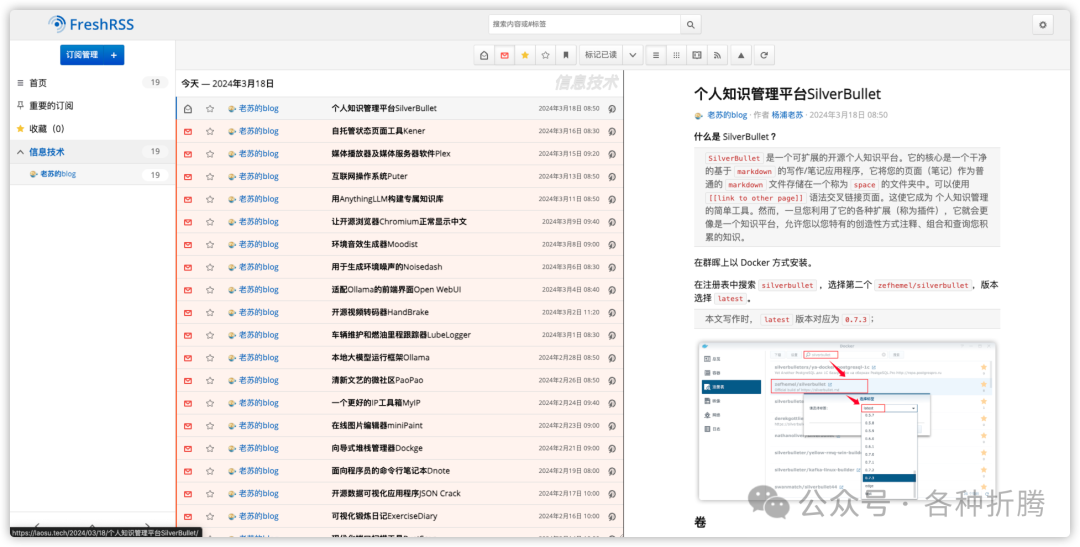Image resolution: width=1080 pixels, height=547 pixels.
Task: Click the external link icon on the Plex row
Action: coord(612,154)
